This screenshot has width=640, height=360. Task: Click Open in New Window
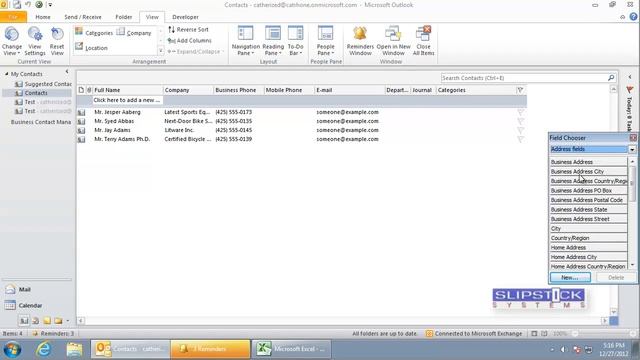[393, 41]
